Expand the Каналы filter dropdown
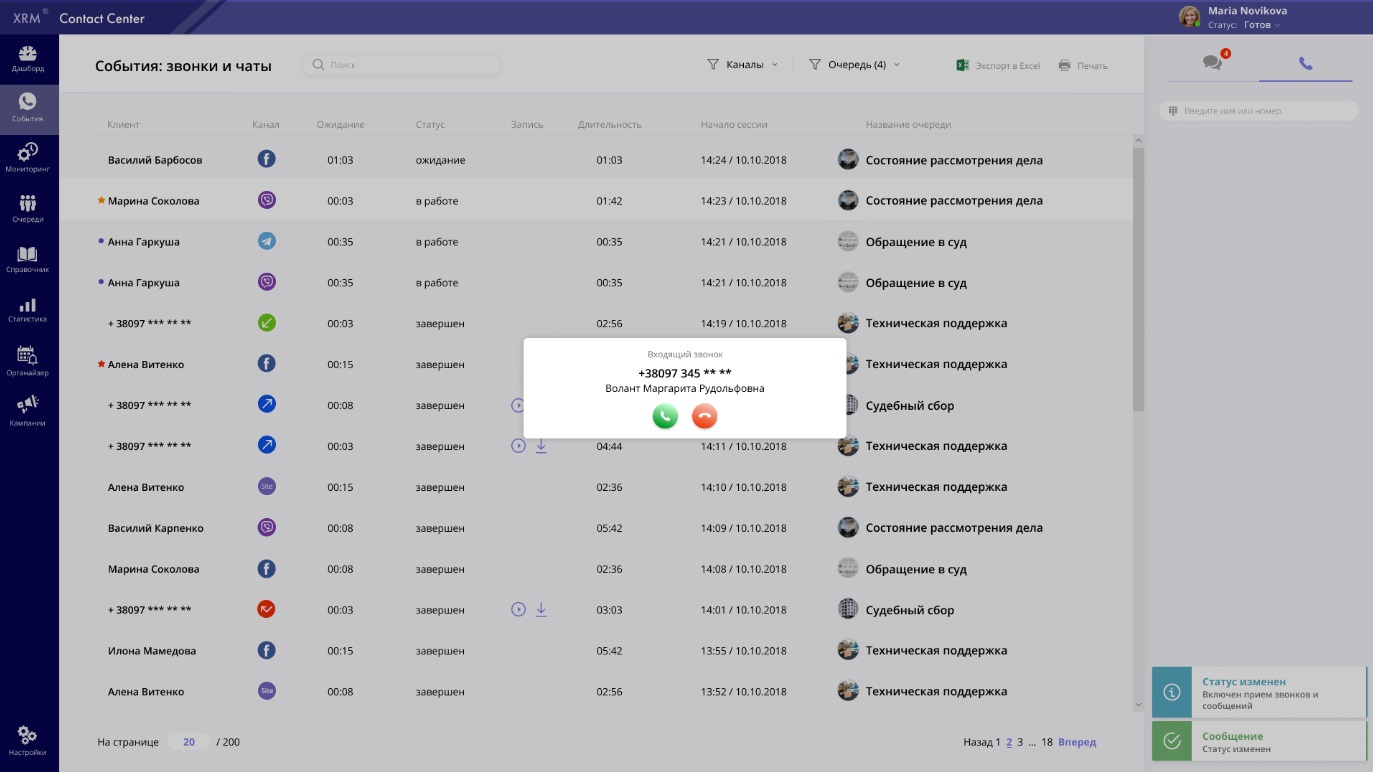The width and height of the screenshot is (1373, 772). pyautogui.click(x=743, y=65)
